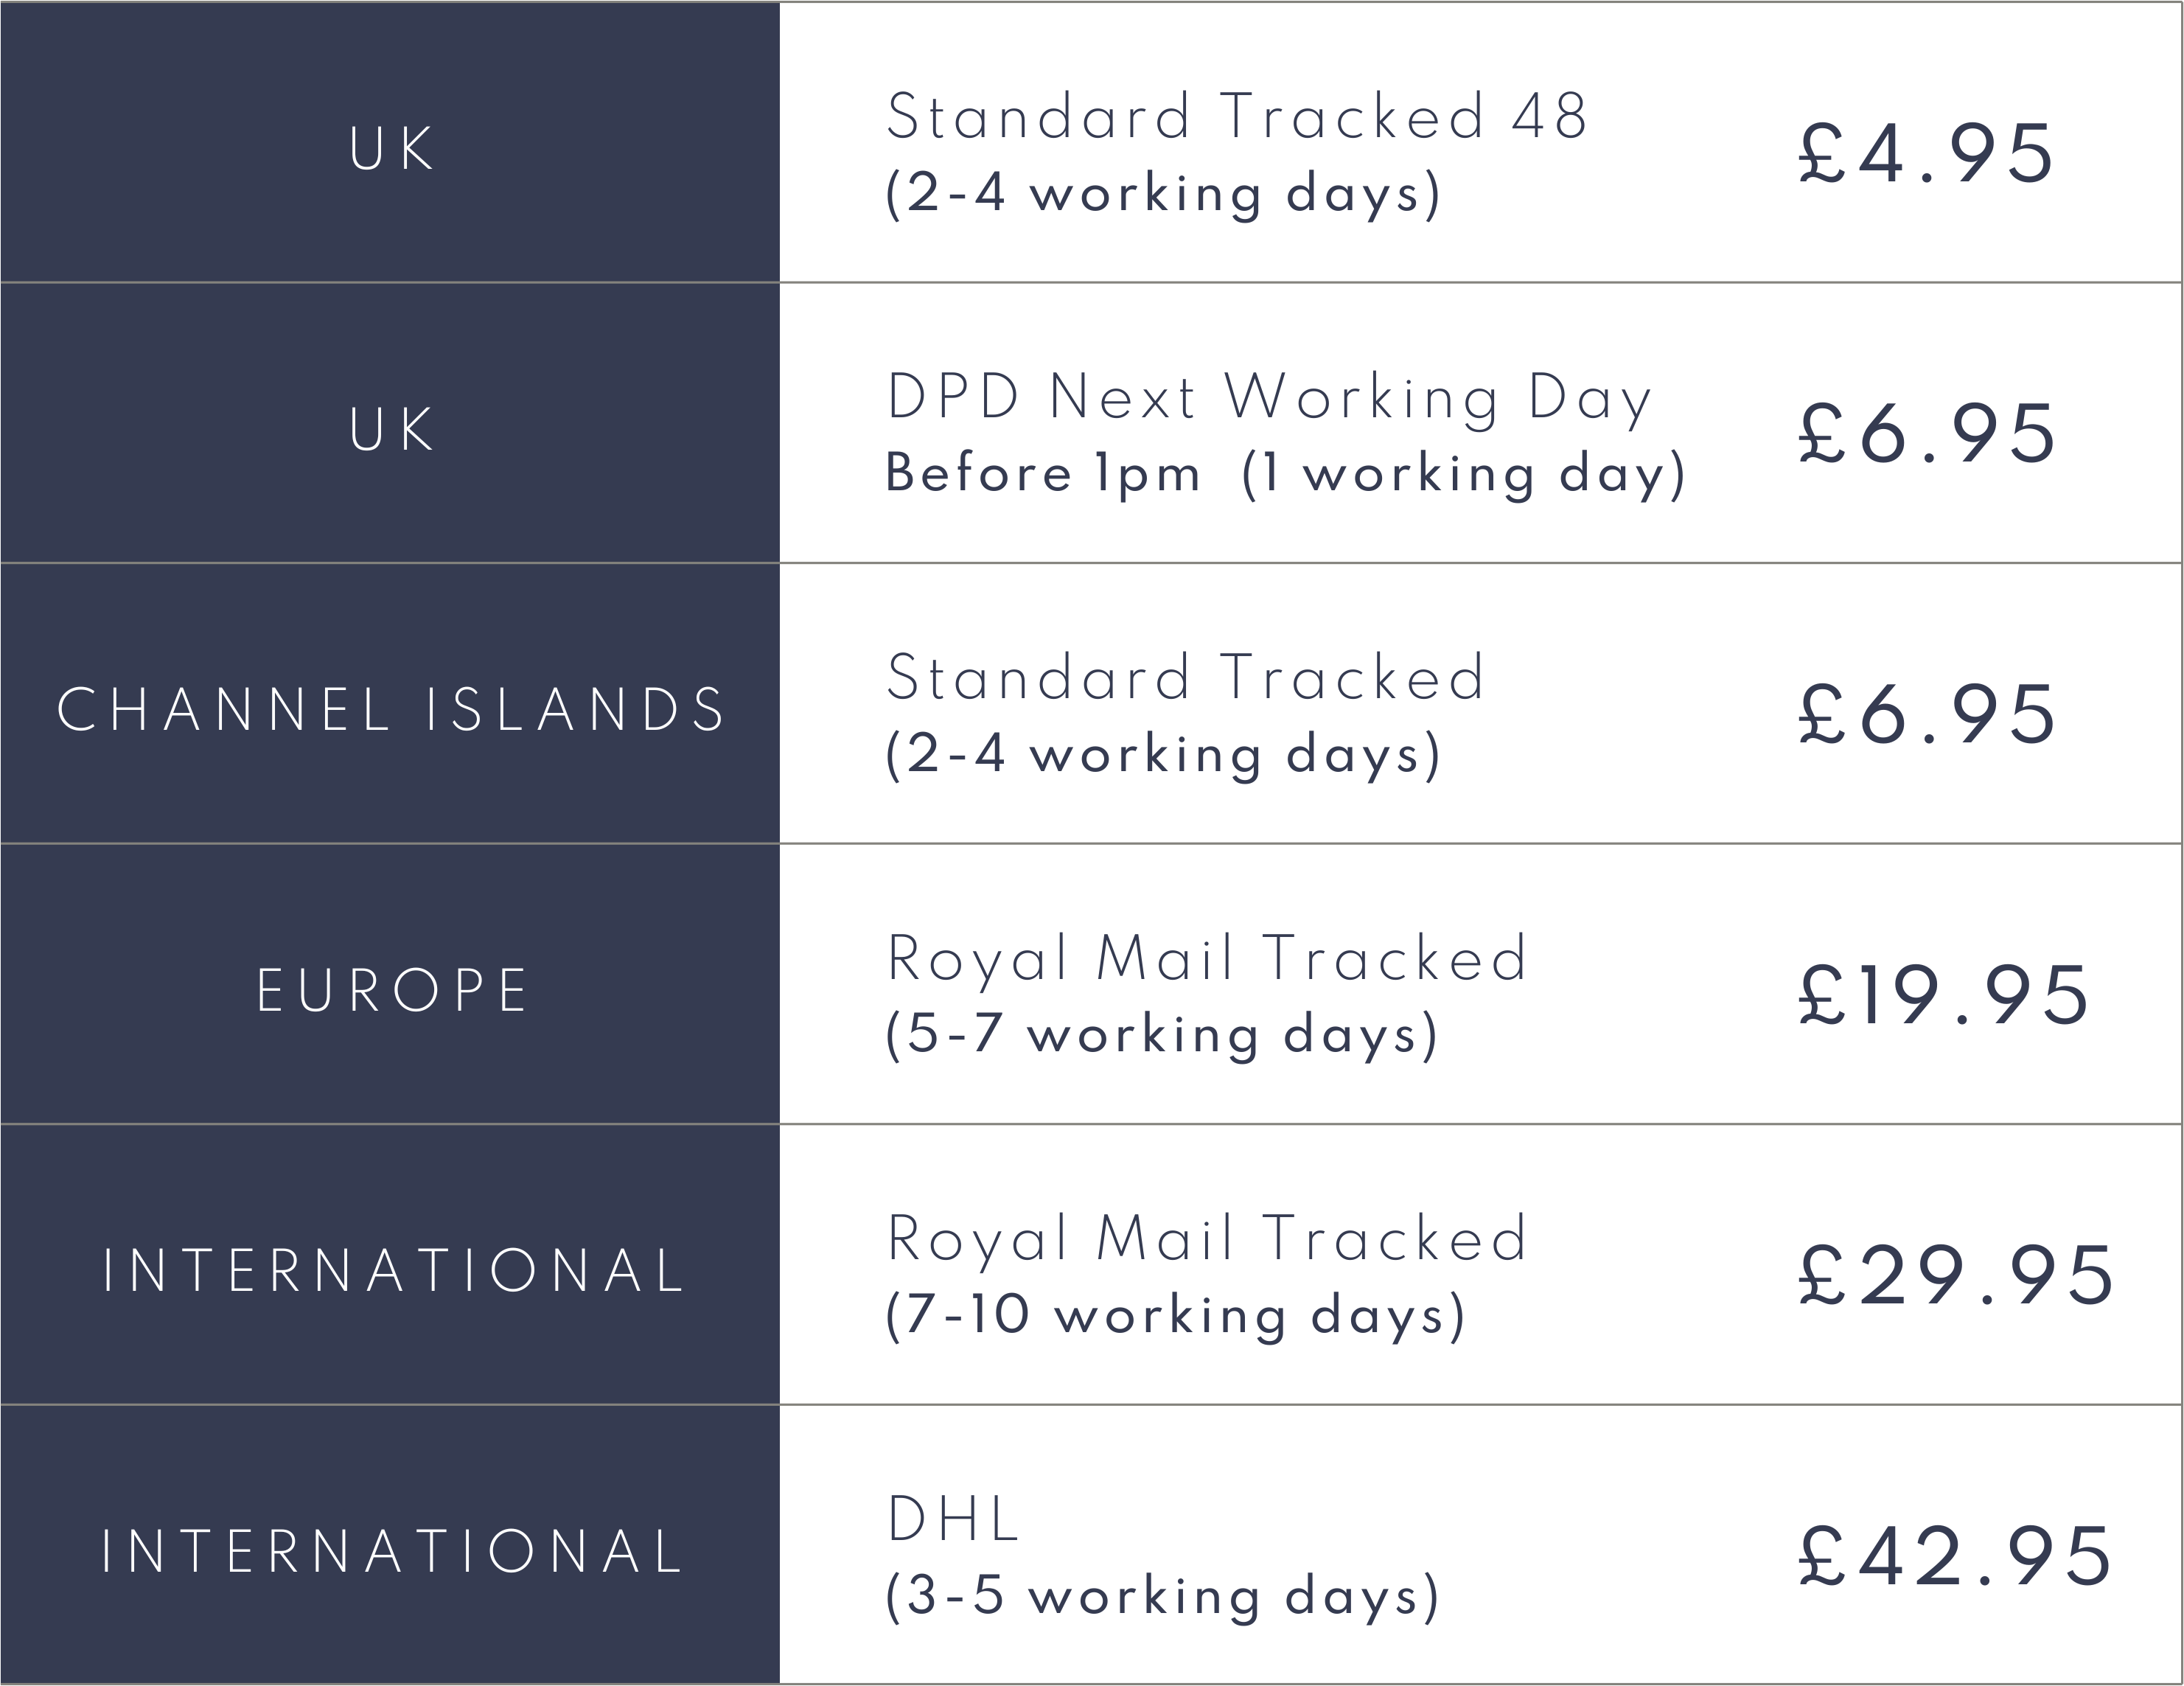
Task: Click Standard Tracked in Channel Islands row
Action: pyautogui.click(x=1185, y=678)
